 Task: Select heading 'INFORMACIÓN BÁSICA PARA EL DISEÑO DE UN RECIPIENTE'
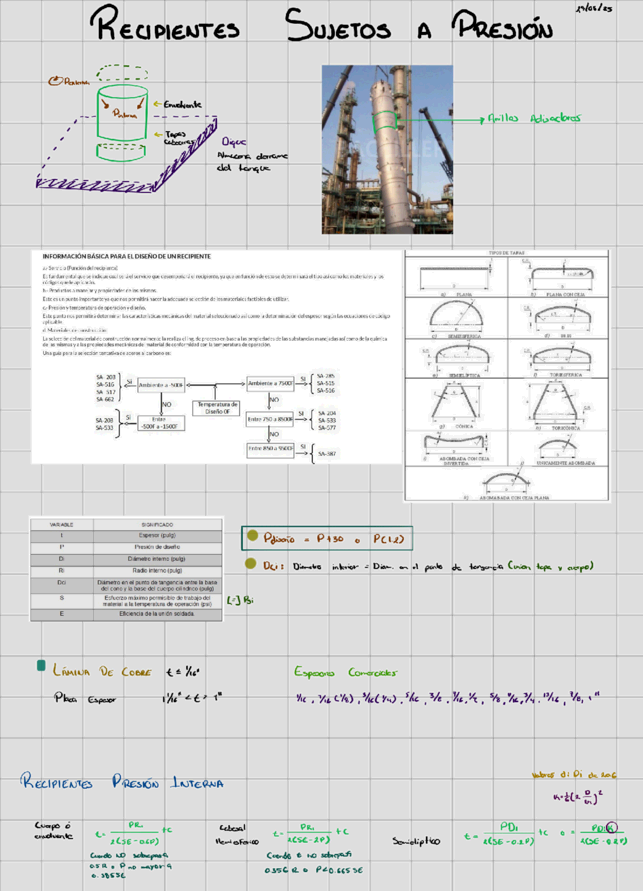[127, 256]
